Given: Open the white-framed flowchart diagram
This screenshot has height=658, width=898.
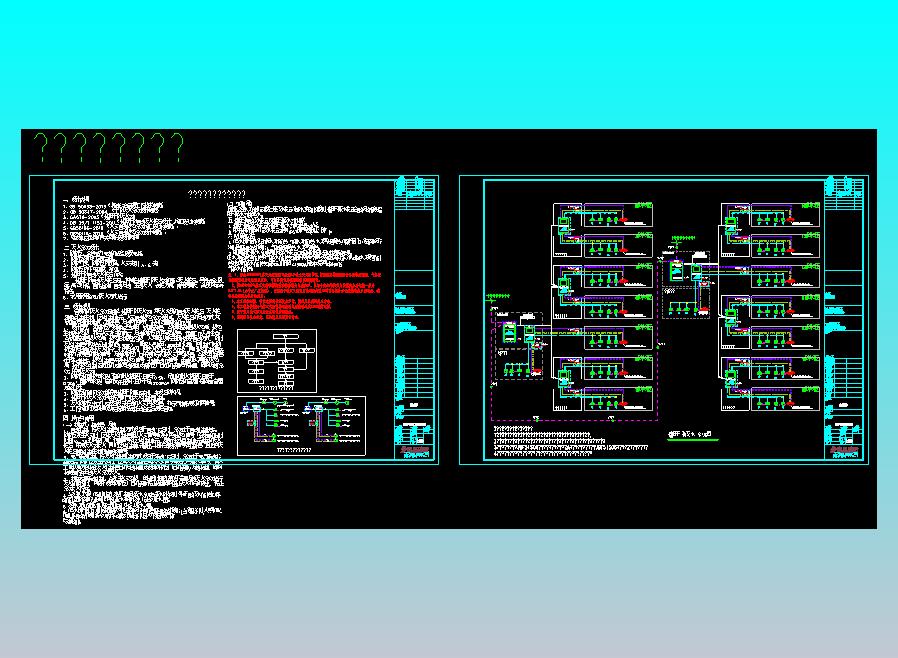Looking at the screenshot, I should (277, 361).
